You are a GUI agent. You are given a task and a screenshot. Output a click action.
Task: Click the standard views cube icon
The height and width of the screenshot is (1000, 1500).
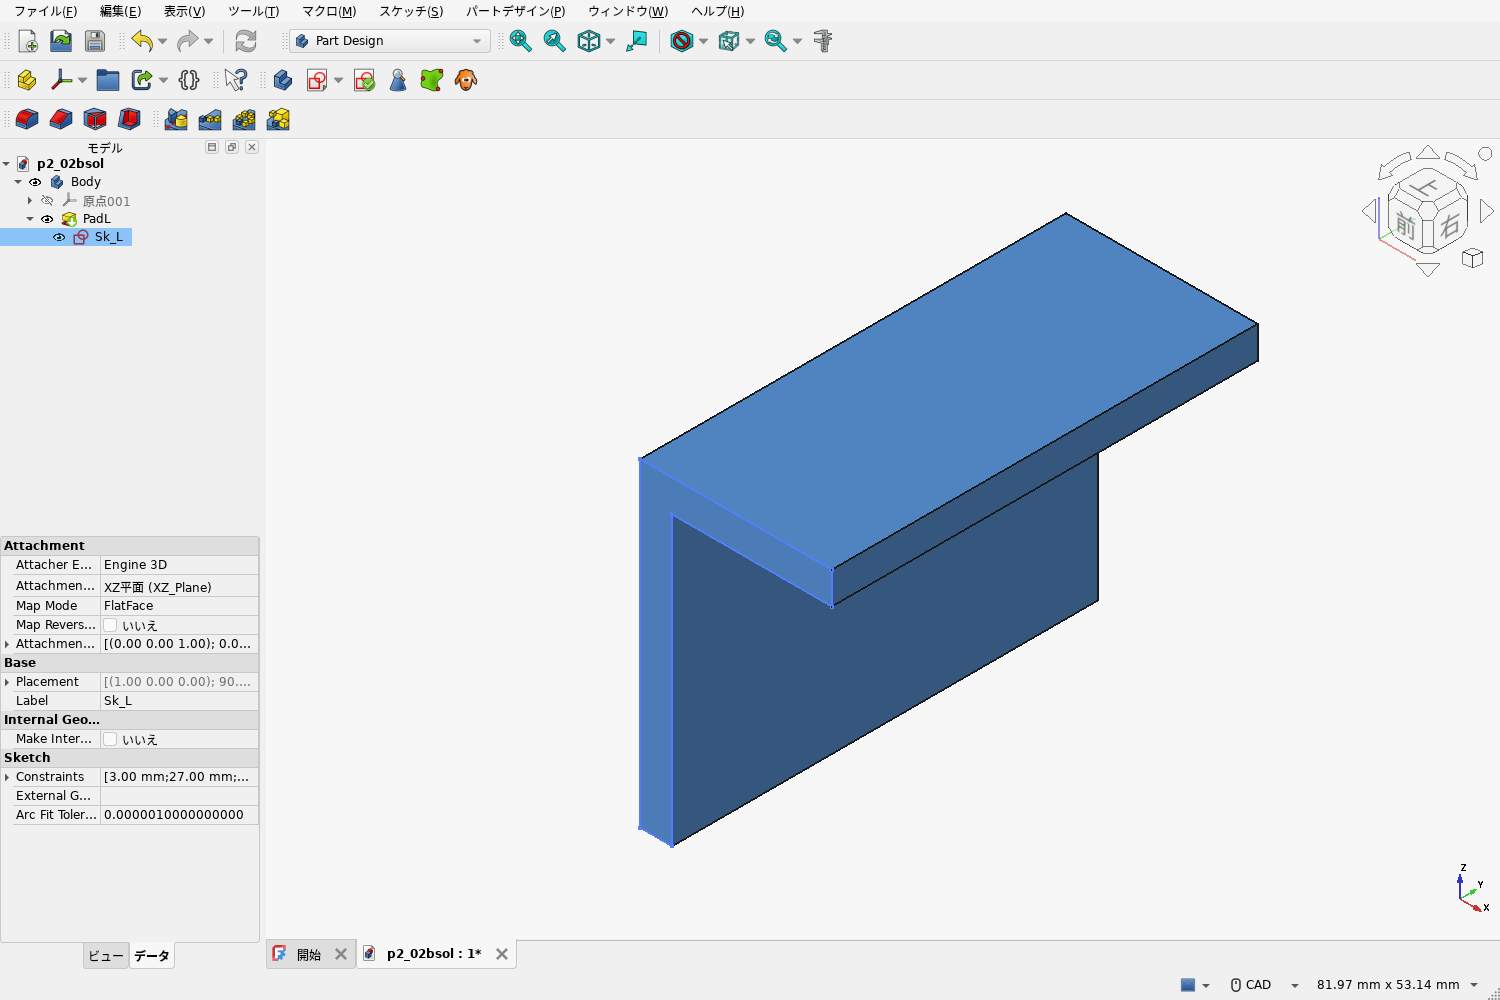pos(589,41)
